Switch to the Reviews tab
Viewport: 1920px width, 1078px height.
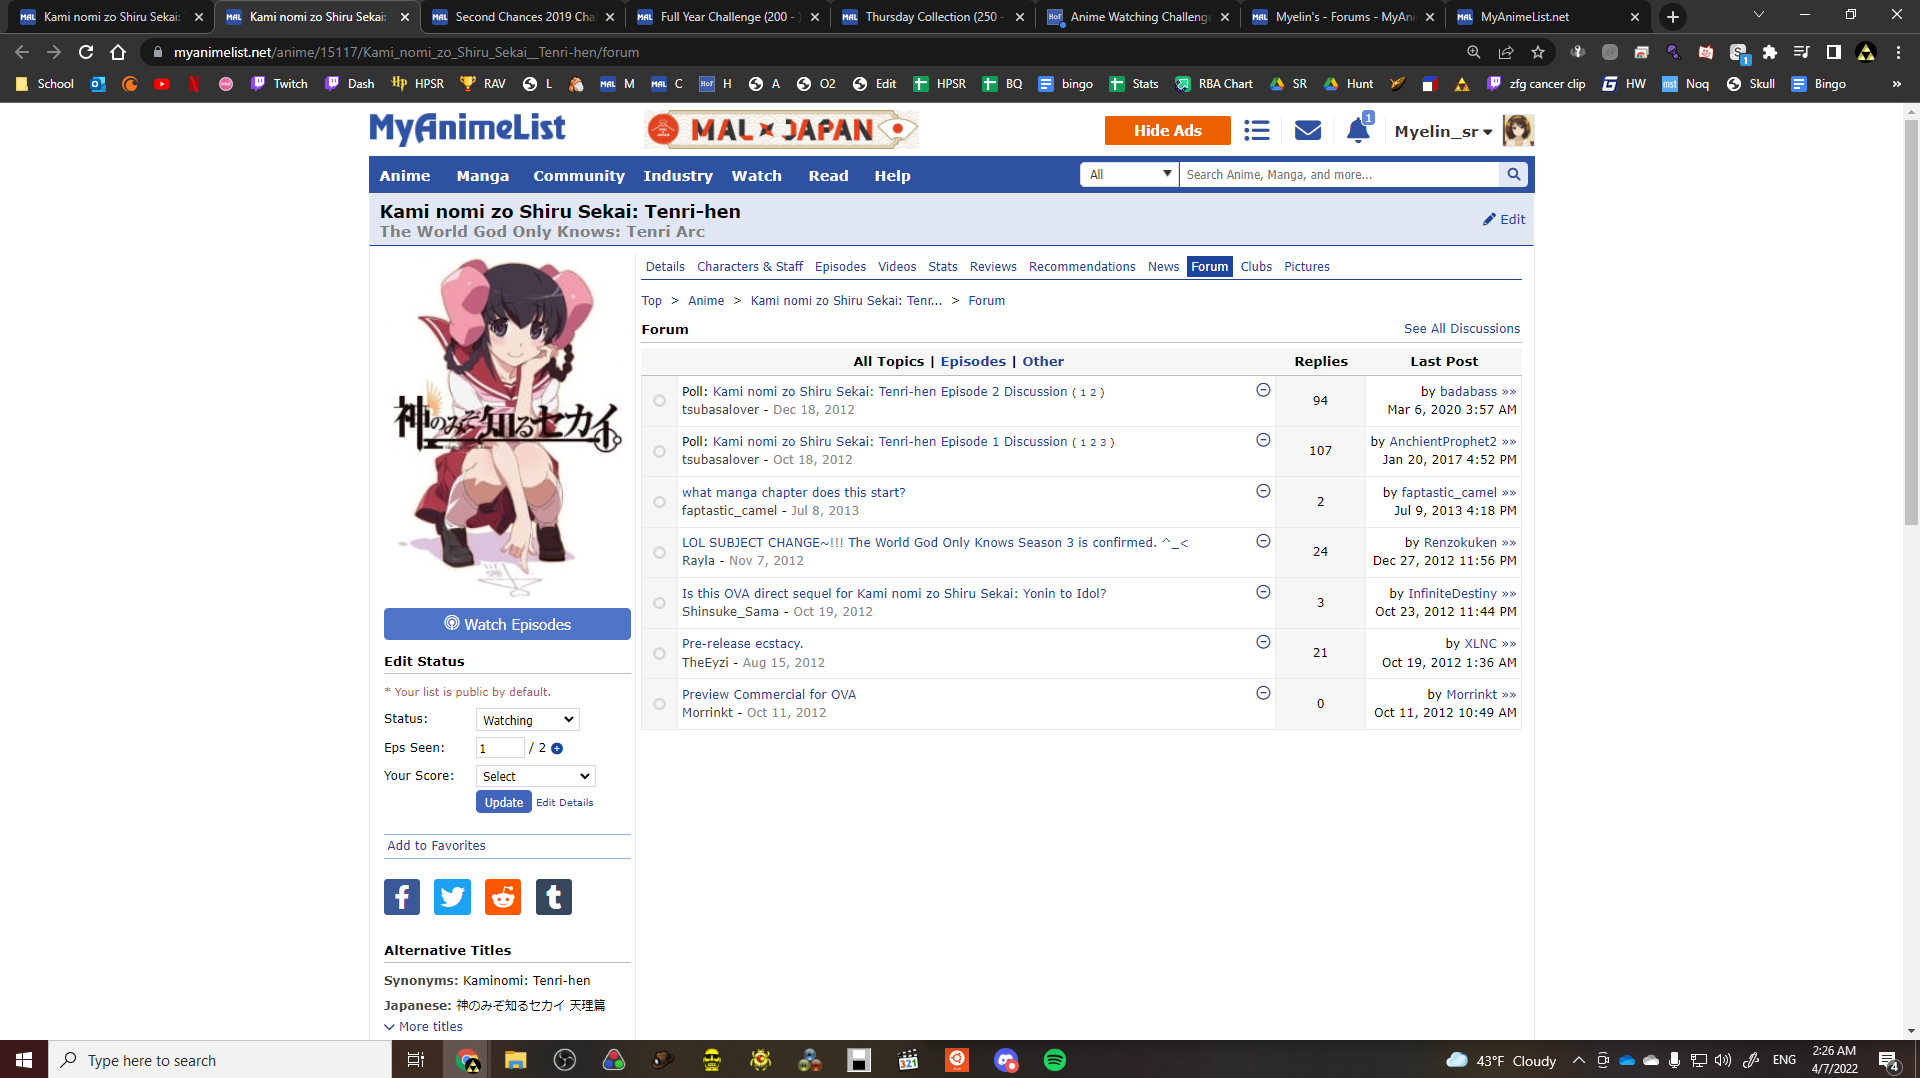pyautogui.click(x=993, y=267)
